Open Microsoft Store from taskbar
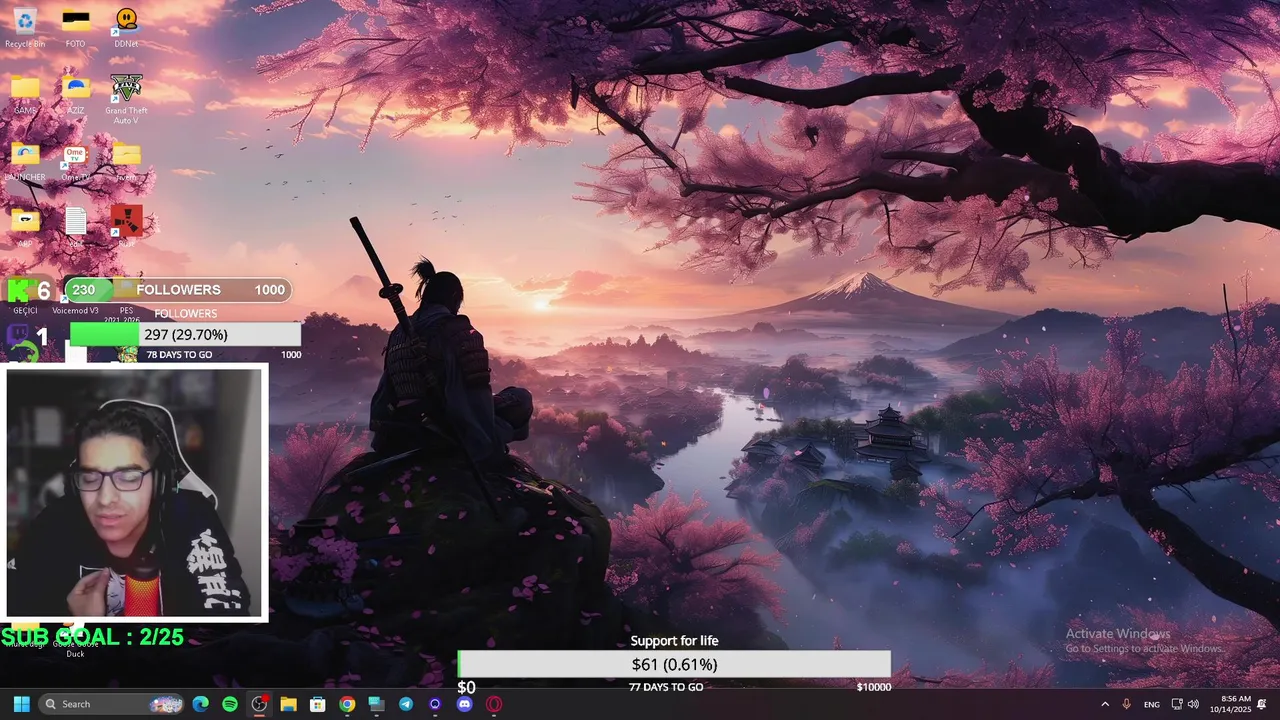Viewport: 1280px width, 720px height. tap(317, 704)
